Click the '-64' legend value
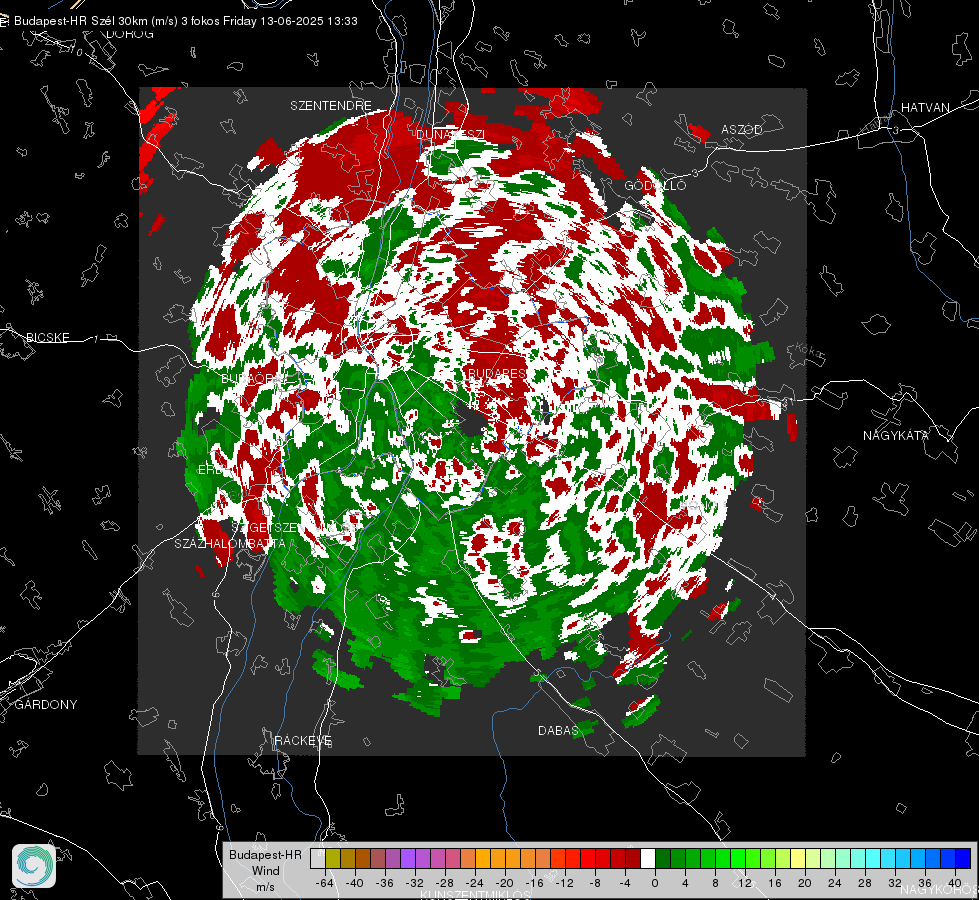The width and height of the screenshot is (979, 900). [325, 883]
